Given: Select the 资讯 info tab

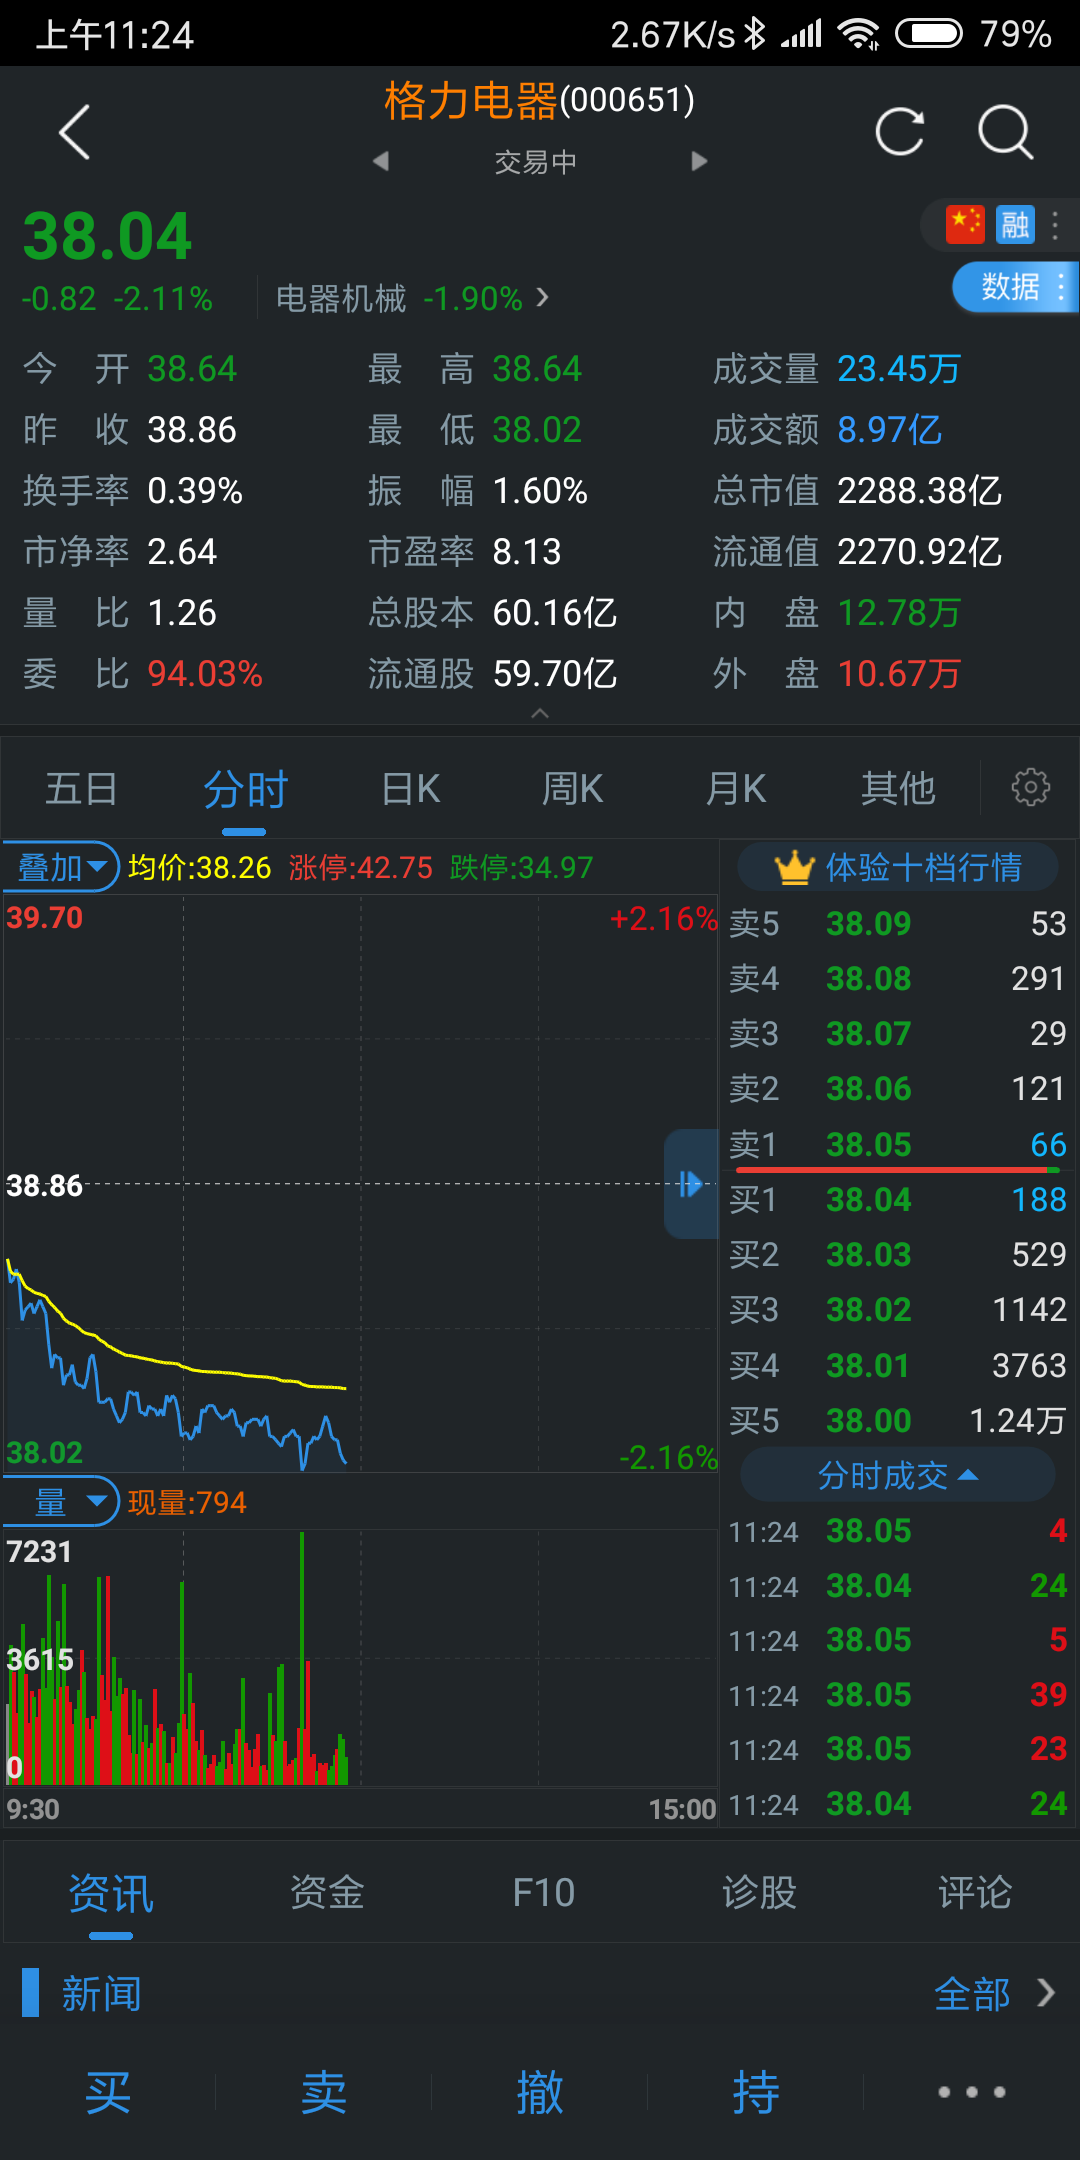Looking at the screenshot, I should 111,1893.
